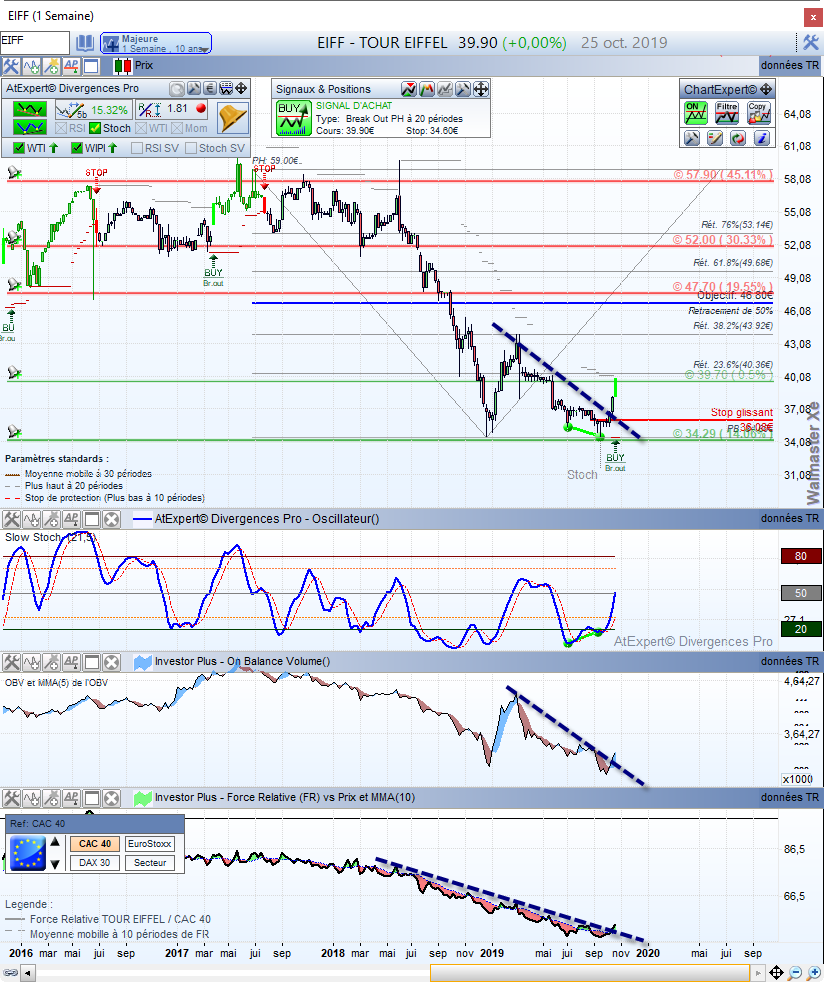Click données TR label on price chart
The height and width of the screenshot is (982, 824).
pyautogui.click(x=790, y=65)
